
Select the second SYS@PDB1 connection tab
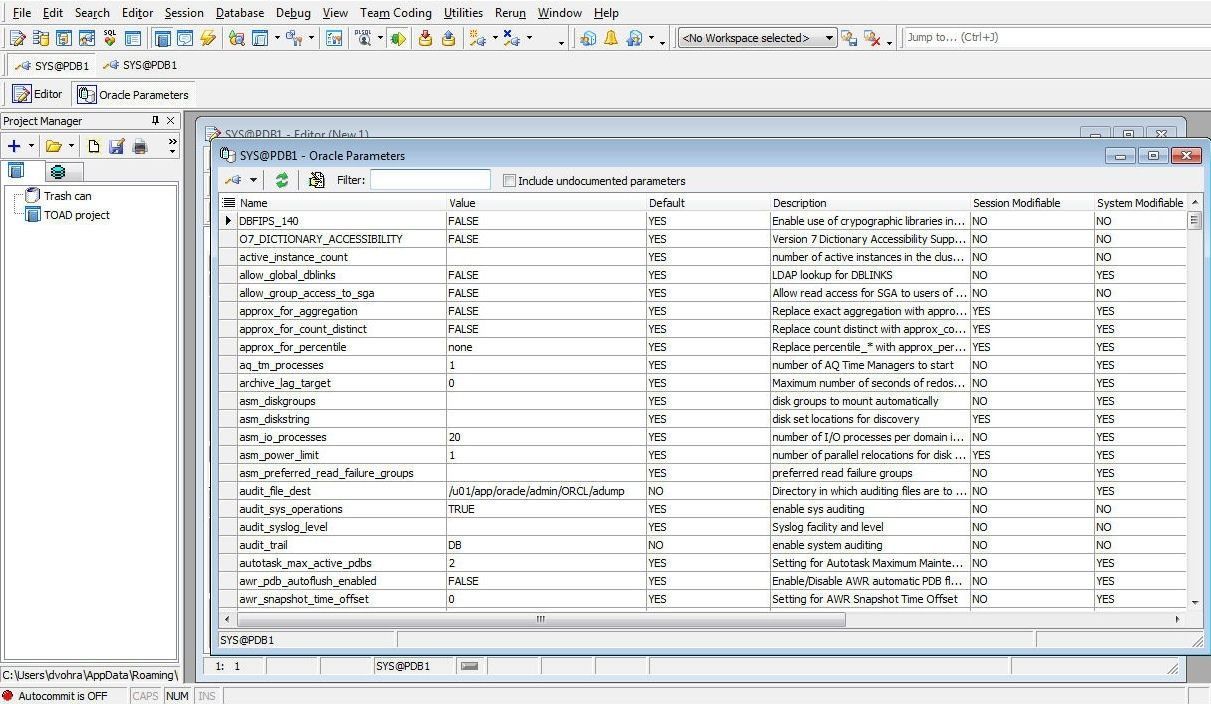click(x=140, y=65)
